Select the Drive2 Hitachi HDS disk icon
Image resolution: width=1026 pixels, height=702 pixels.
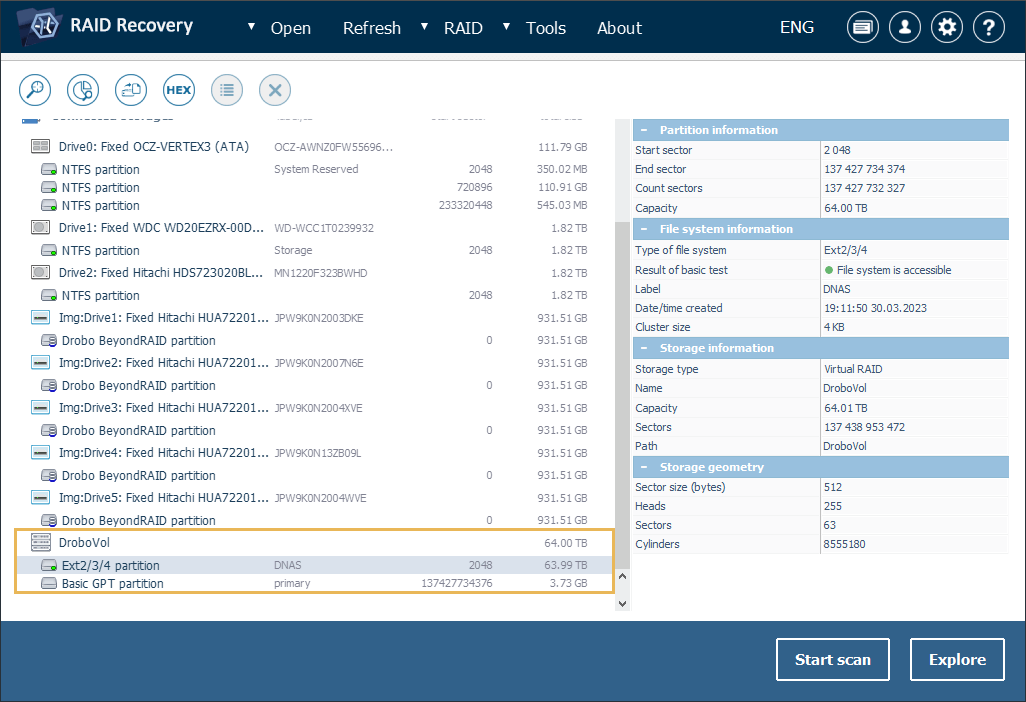point(41,273)
